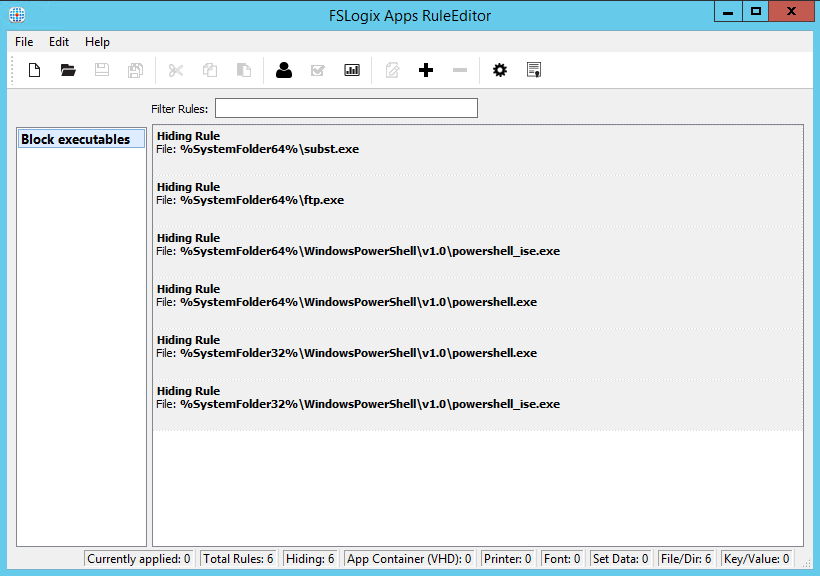Open settings via gear icon
Screen dimensions: 820x576
[x=500, y=70]
